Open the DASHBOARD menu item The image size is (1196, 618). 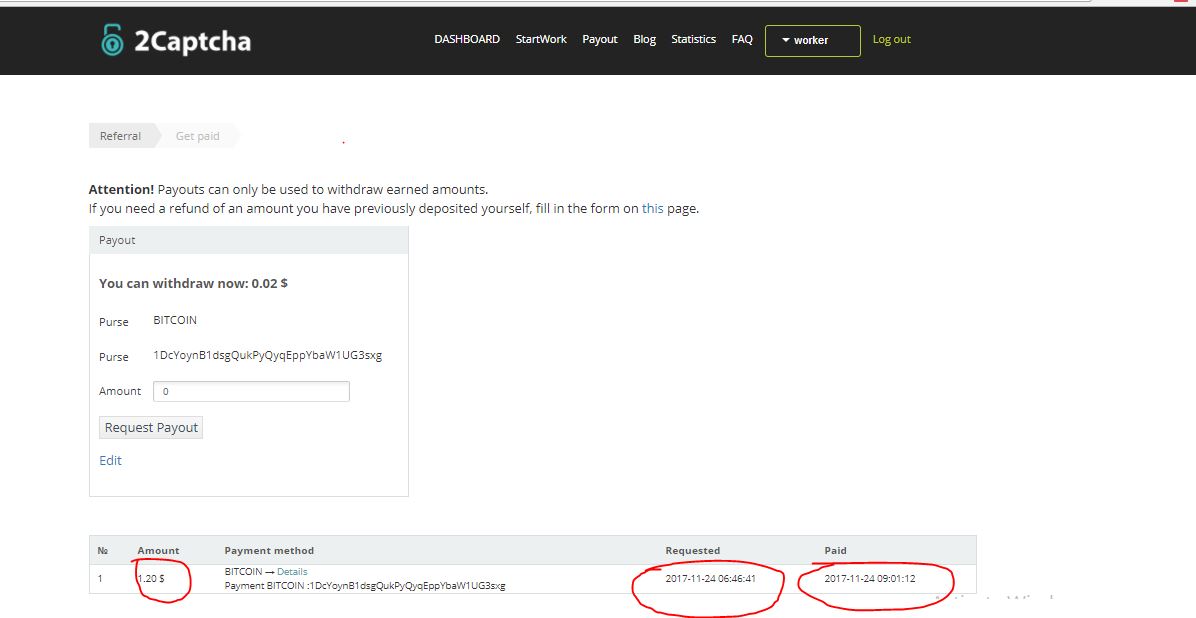[466, 40]
